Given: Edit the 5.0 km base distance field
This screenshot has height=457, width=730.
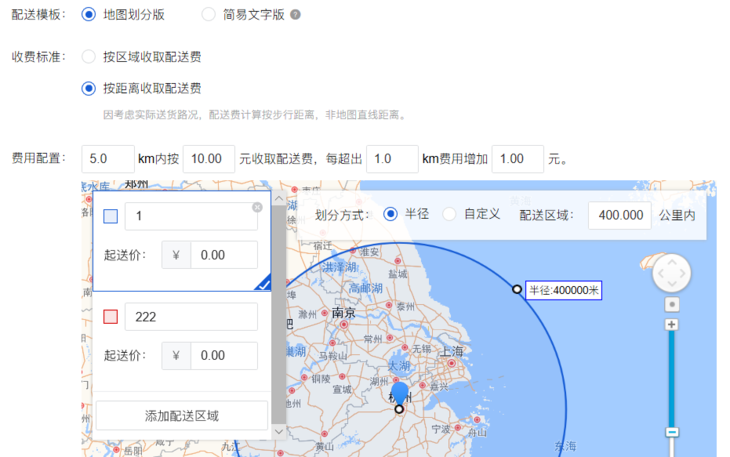Looking at the screenshot, I should [108, 159].
